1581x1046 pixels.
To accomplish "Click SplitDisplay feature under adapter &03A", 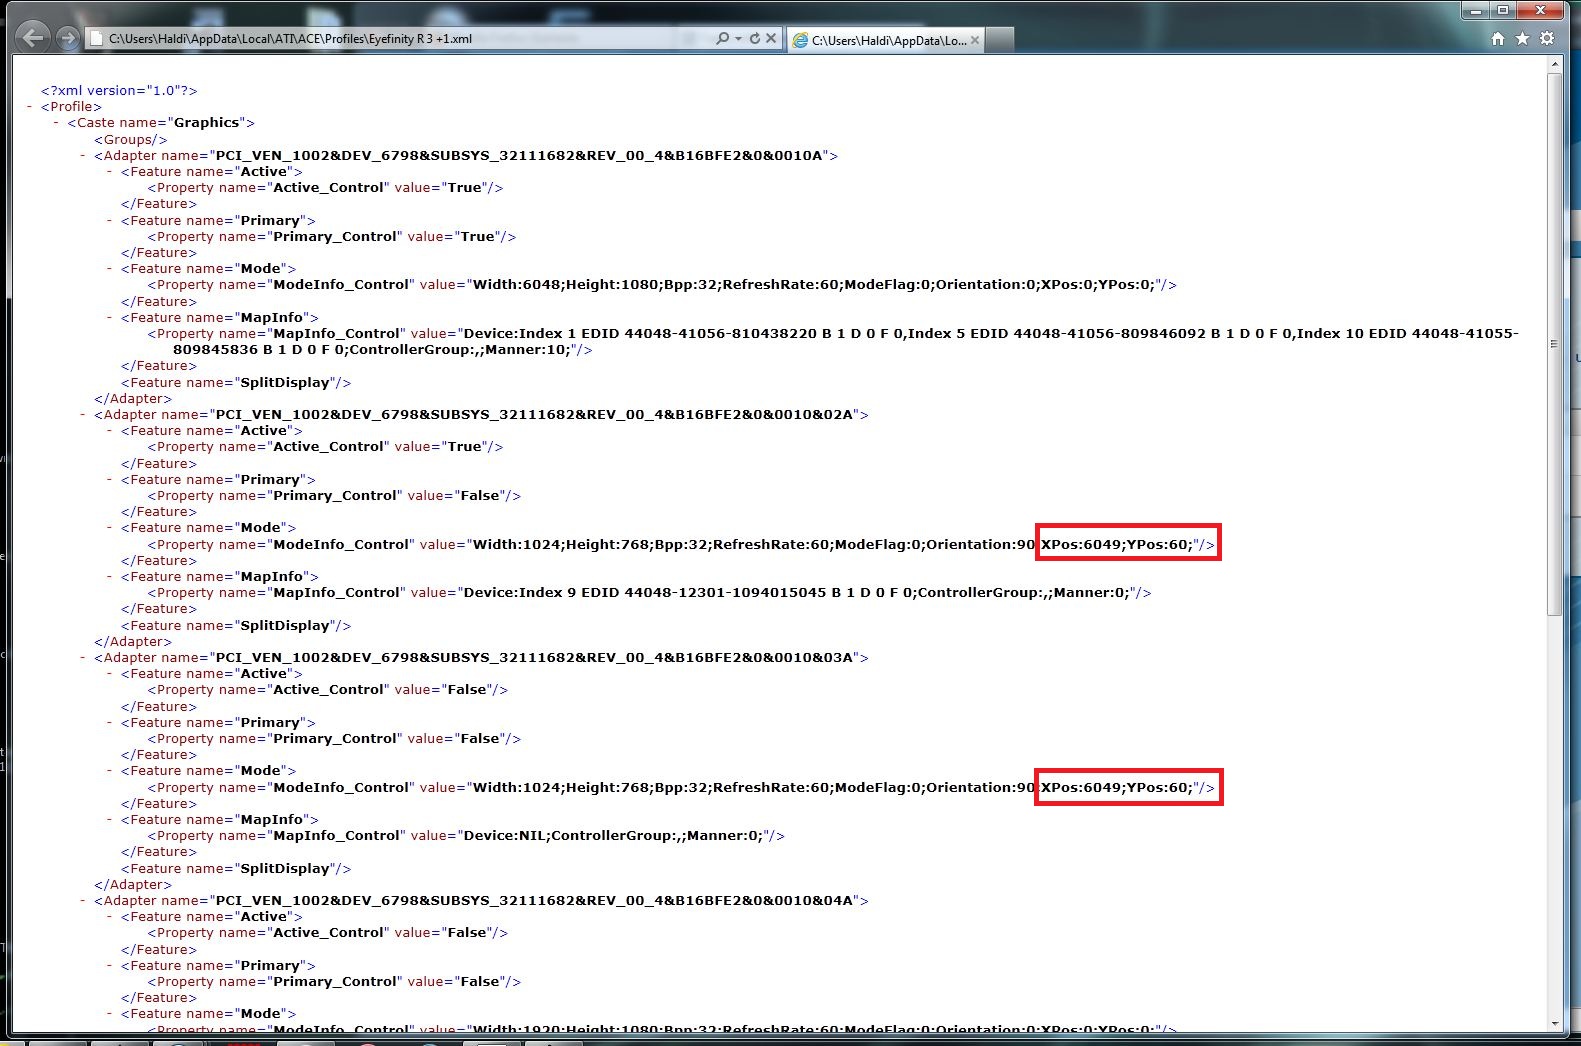I will (x=236, y=868).
